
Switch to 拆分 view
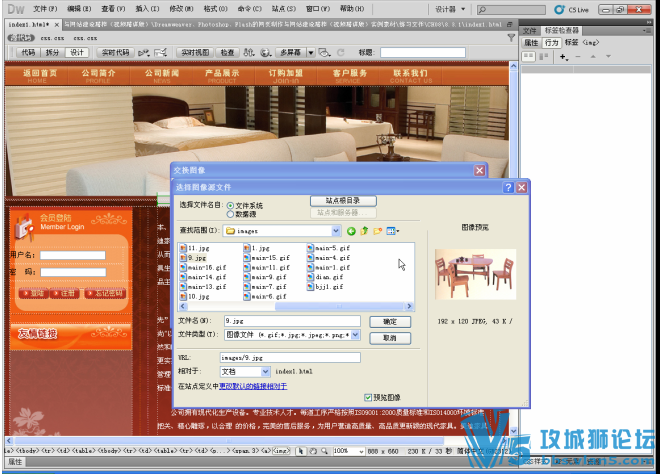coord(52,53)
